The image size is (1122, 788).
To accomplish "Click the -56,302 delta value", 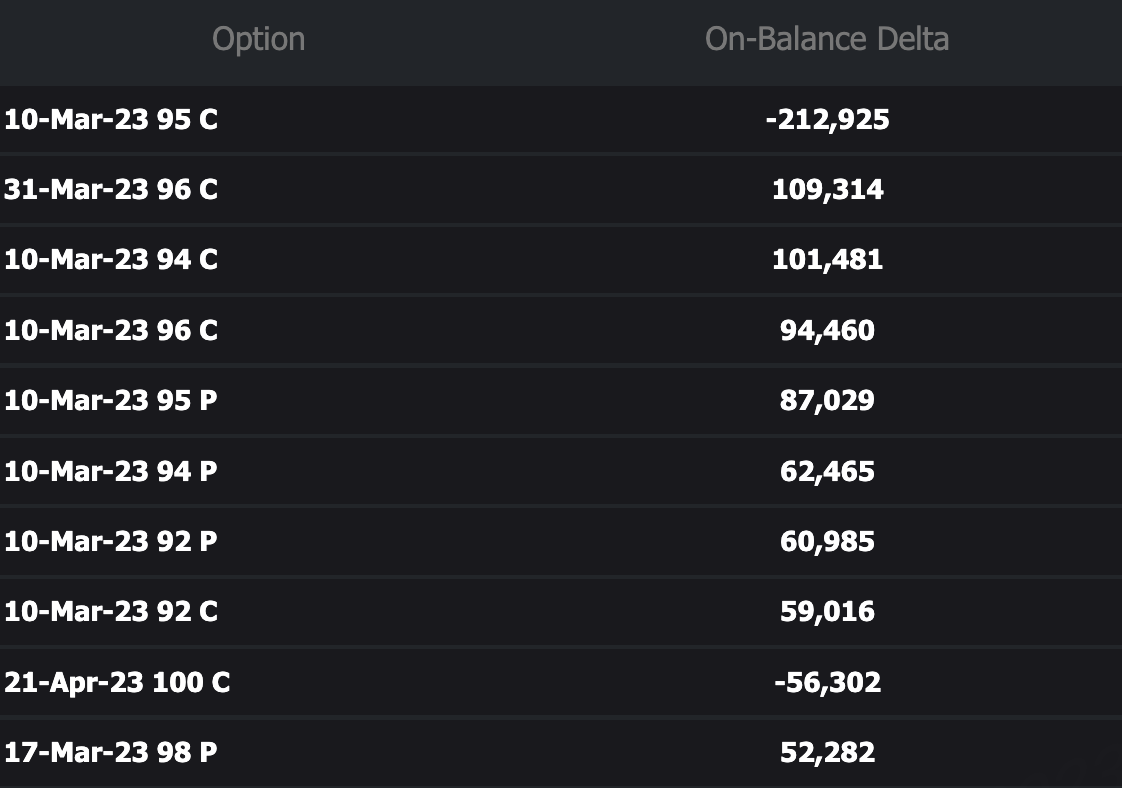I will point(827,682).
